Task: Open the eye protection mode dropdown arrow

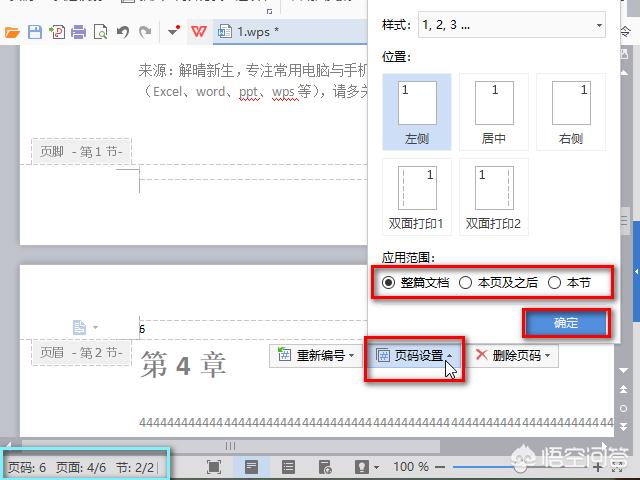Action: pos(376,467)
